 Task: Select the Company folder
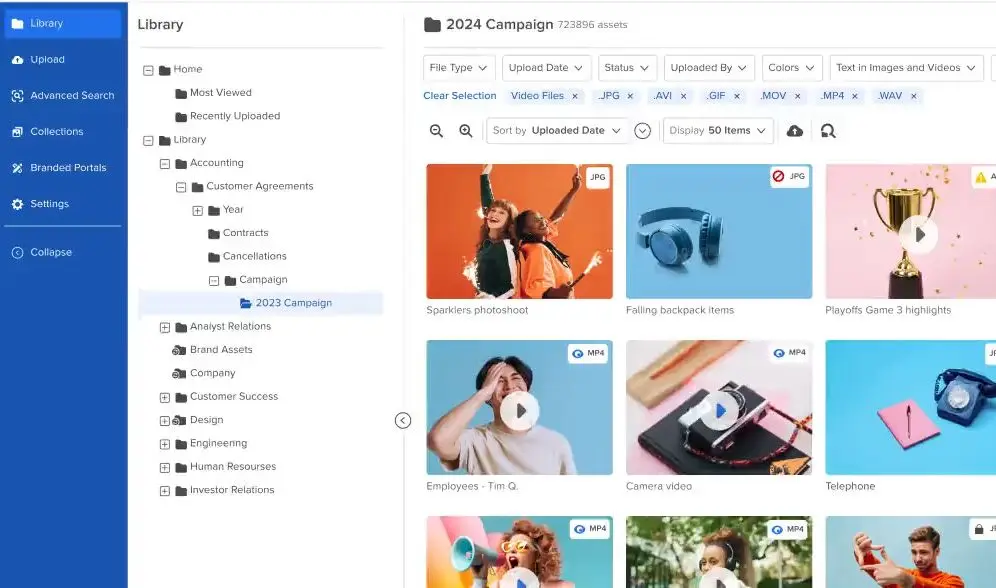tap(212, 373)
